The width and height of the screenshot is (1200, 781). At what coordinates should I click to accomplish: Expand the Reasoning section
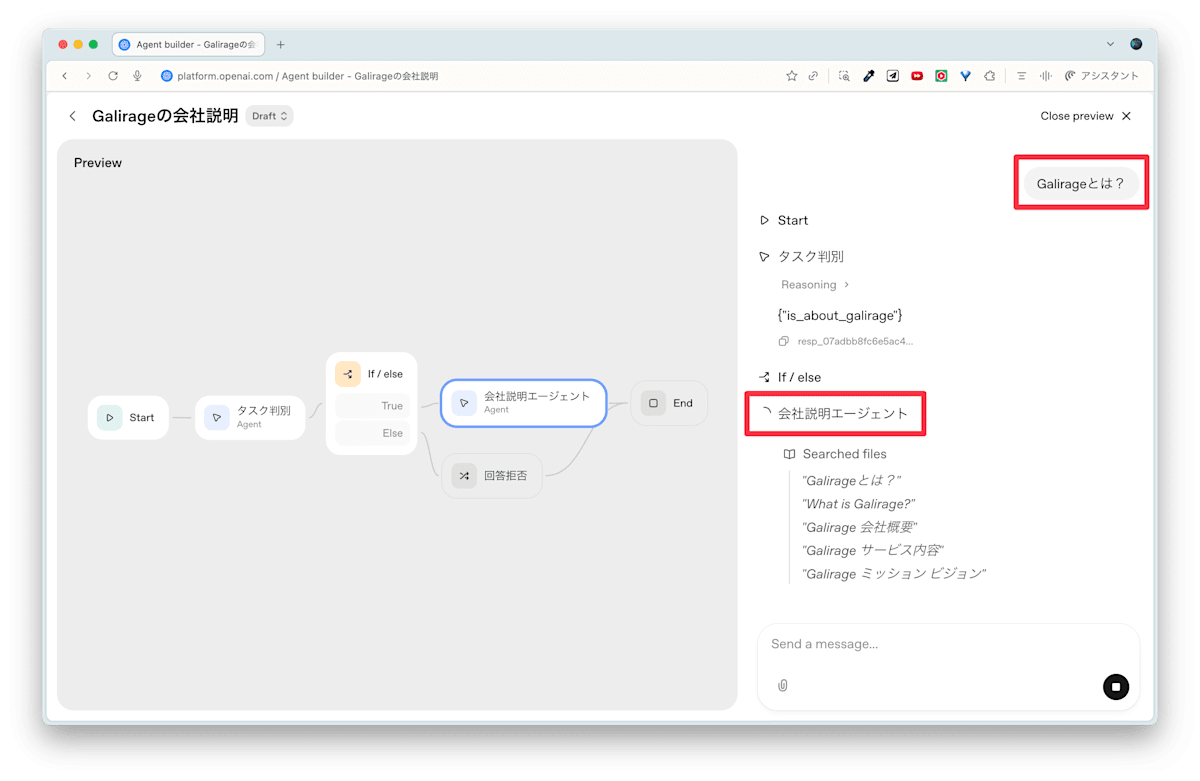point(815,285)
